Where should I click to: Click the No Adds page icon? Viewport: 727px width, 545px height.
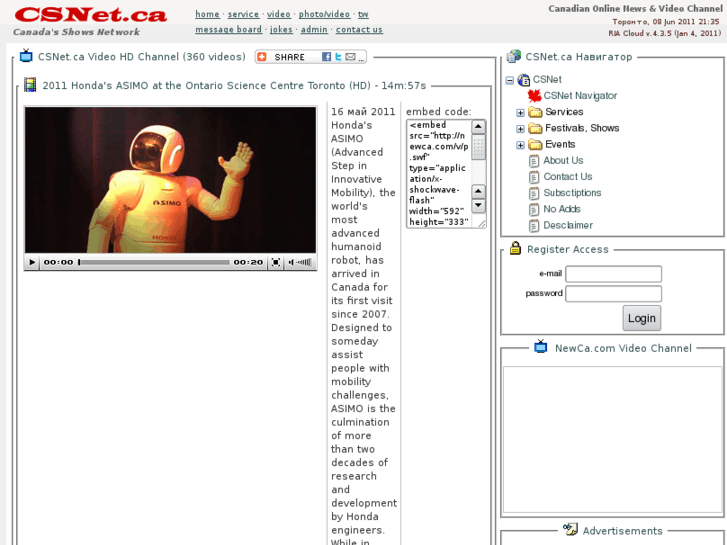[x=534, y=210]
